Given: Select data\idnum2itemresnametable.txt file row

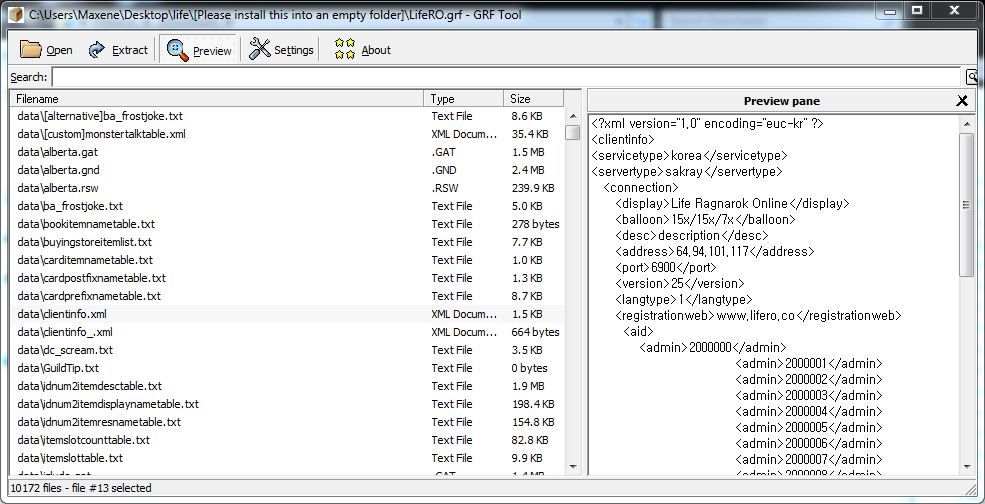Looking at the screenshot, I should tap(287, 422).
